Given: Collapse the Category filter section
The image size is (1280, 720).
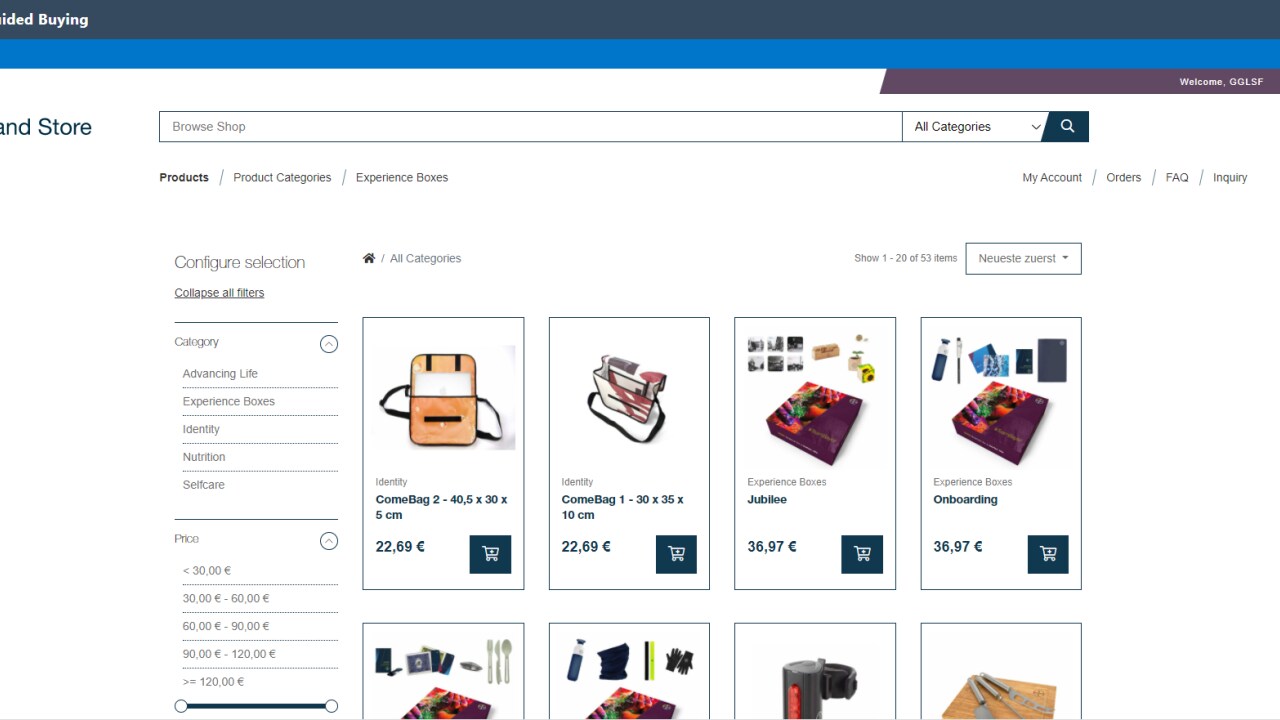Looking at the screenshot, I should pos(329,344).
